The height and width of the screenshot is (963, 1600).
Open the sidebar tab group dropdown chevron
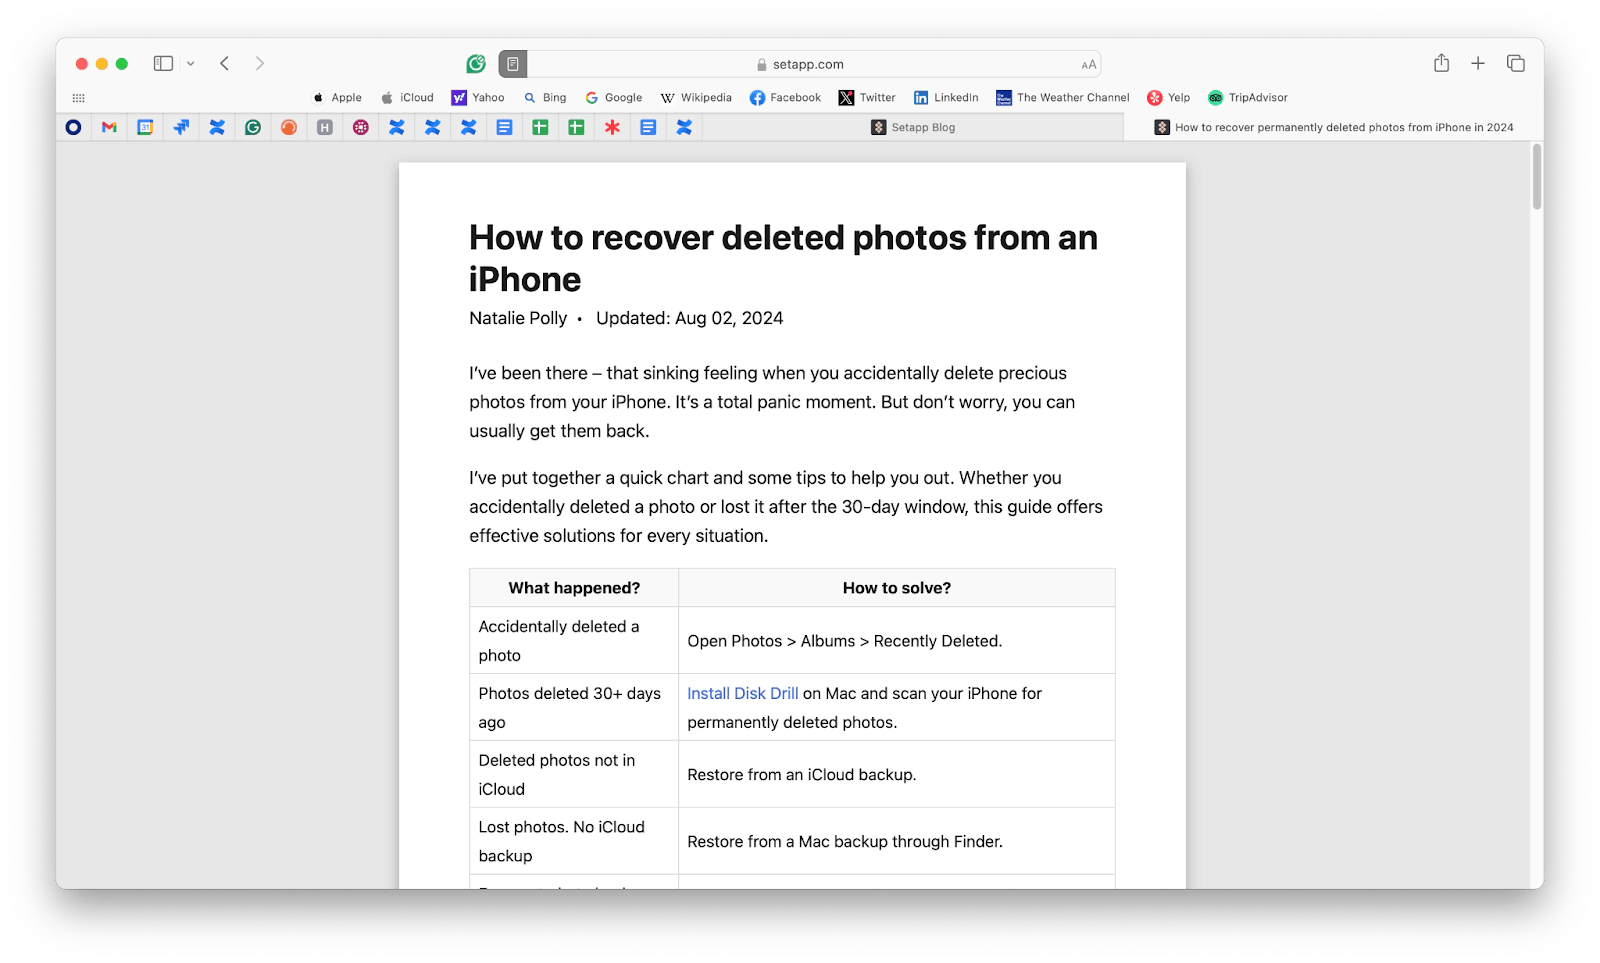click(190, 64)
